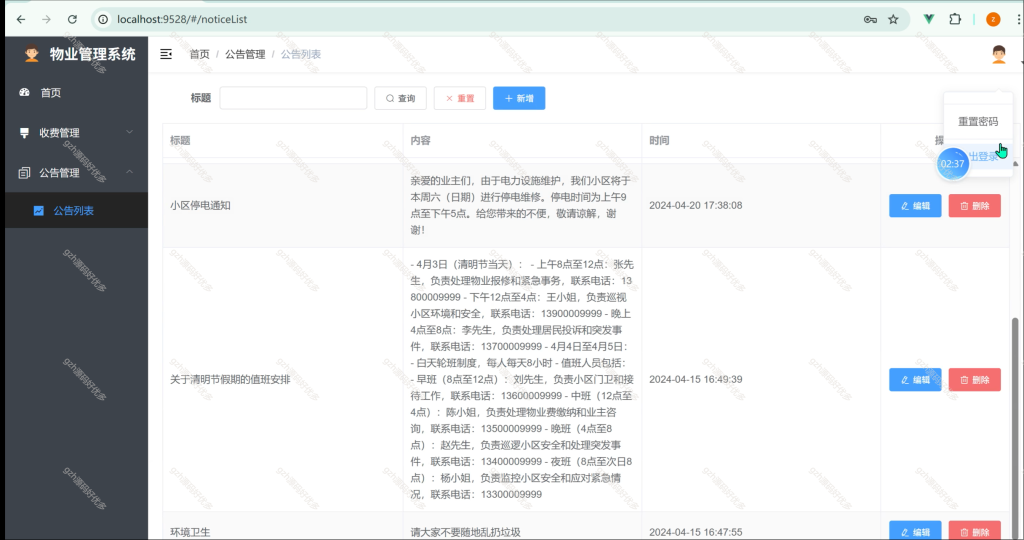Edit the 环境卫生 notice
Viewport: 1024px width, 540px height.
click(x=915, y=530)
